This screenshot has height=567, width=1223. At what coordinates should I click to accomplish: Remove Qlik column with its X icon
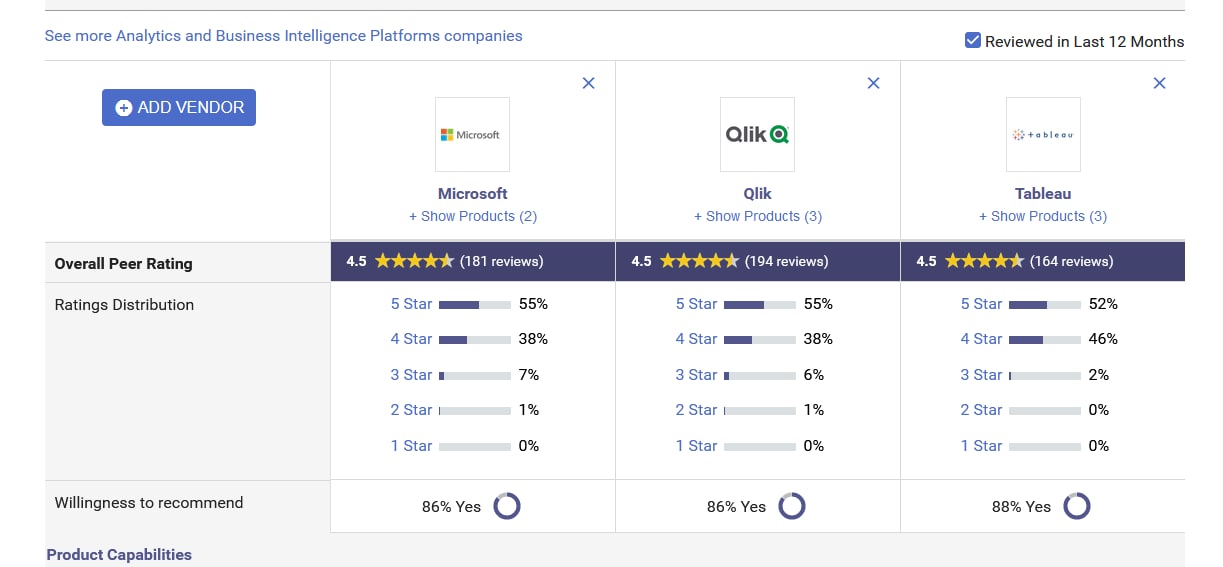[874, 83]
